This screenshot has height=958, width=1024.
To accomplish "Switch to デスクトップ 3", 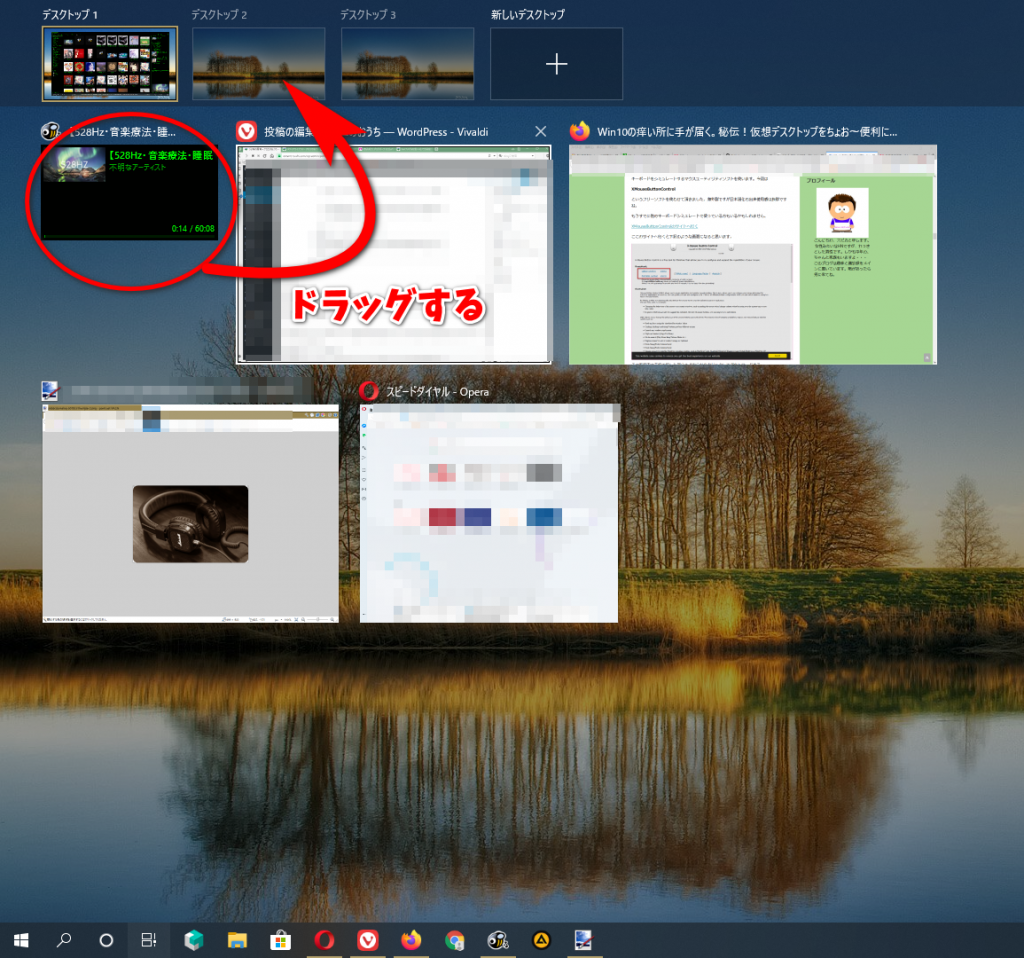I will point(407,64).
